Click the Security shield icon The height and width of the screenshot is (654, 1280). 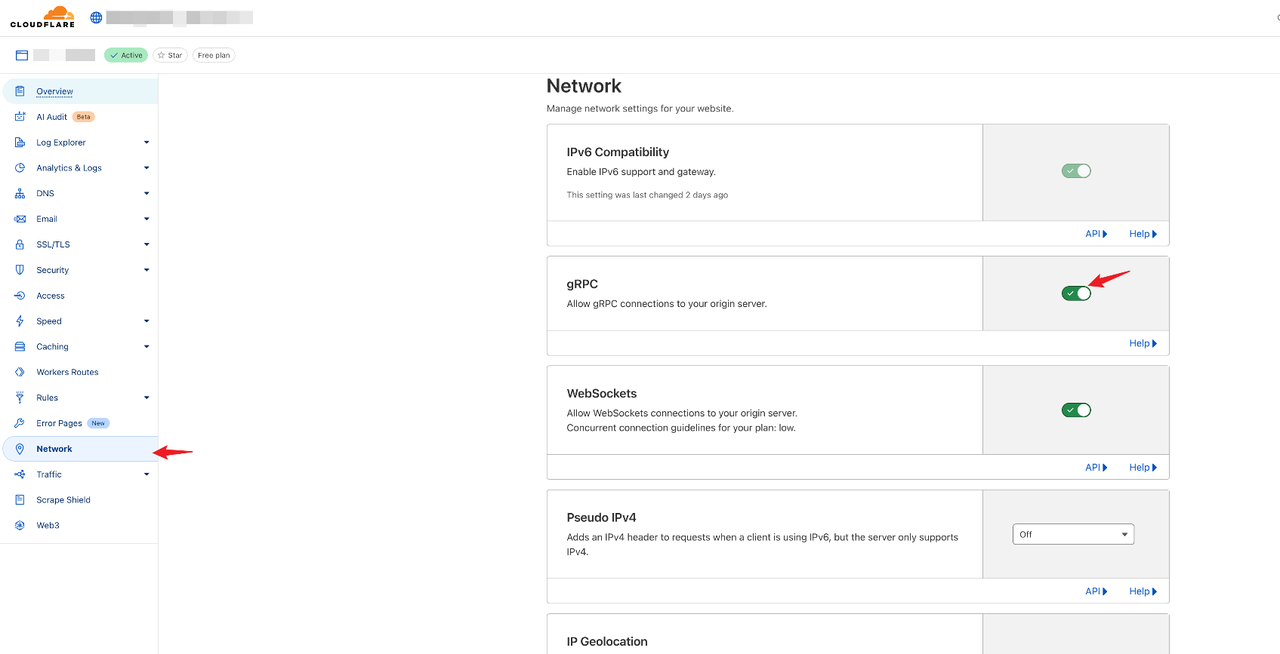[x=20, y=269]
